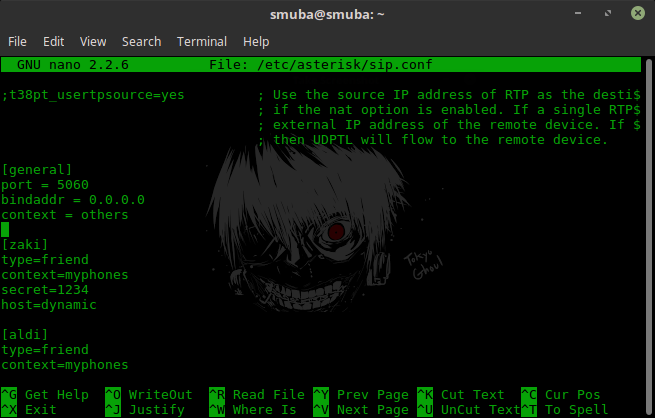Screen dimensions: 655x418
Task: Click the 'context = others' line
Action: click(x=65, y=215)
